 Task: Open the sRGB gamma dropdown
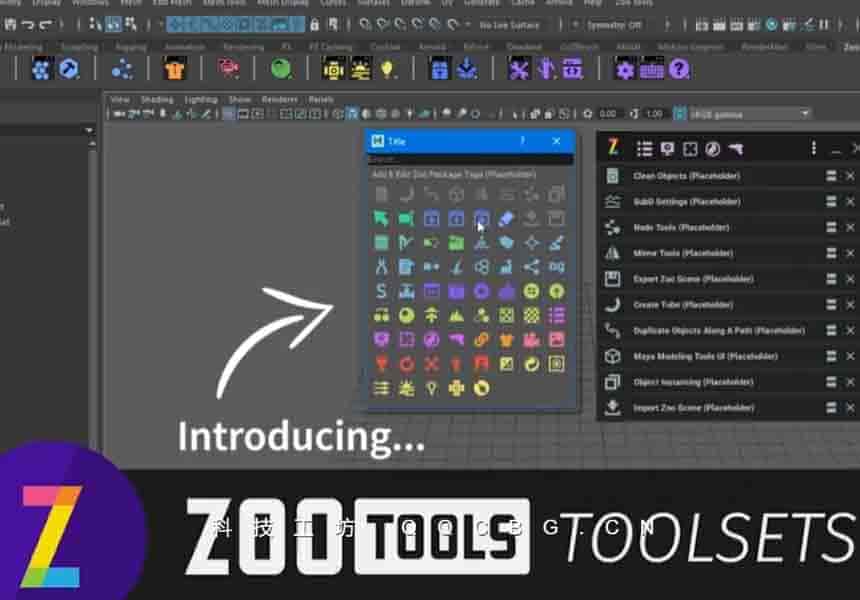749,114
